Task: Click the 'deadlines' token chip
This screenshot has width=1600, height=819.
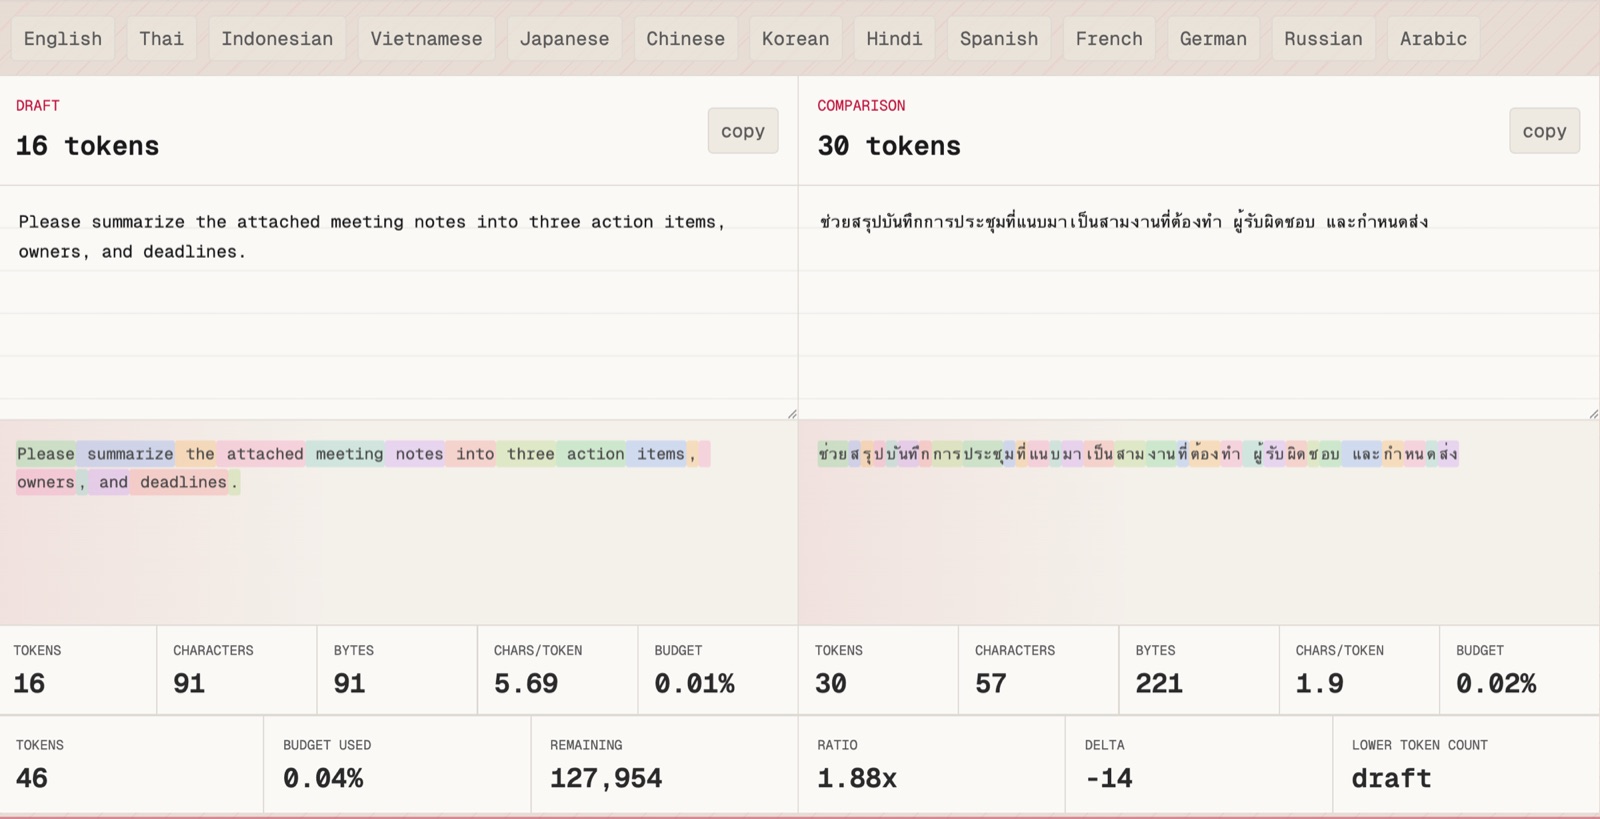Action: (x=180, y=482)
